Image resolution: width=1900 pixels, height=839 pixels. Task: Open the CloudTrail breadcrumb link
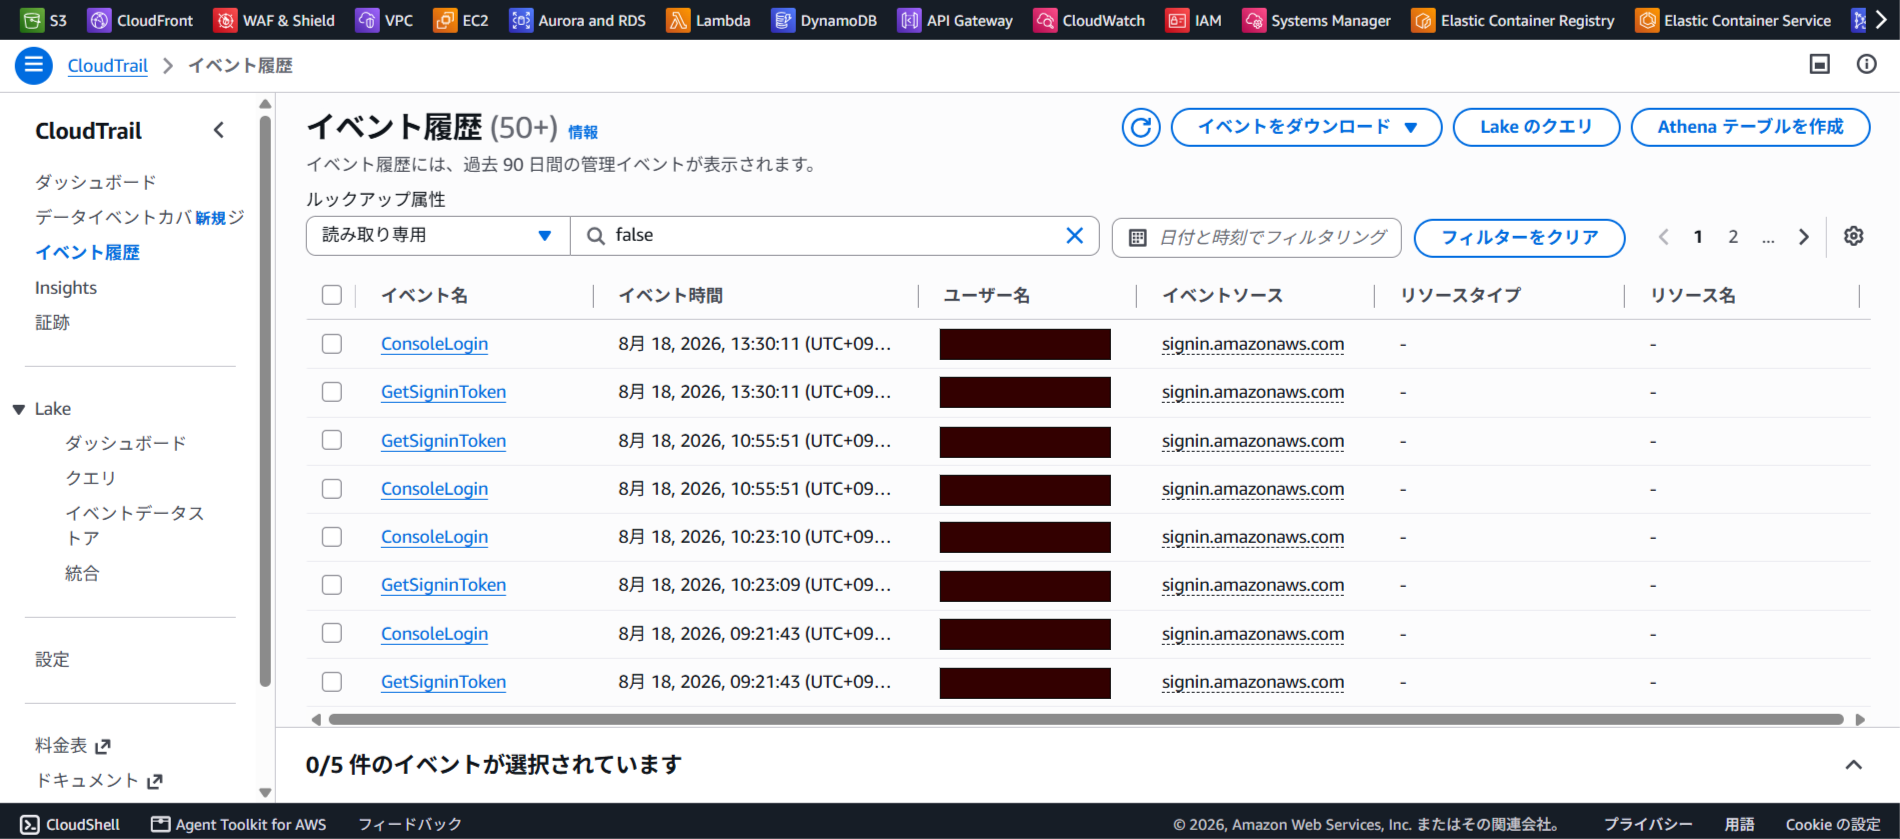107,65
